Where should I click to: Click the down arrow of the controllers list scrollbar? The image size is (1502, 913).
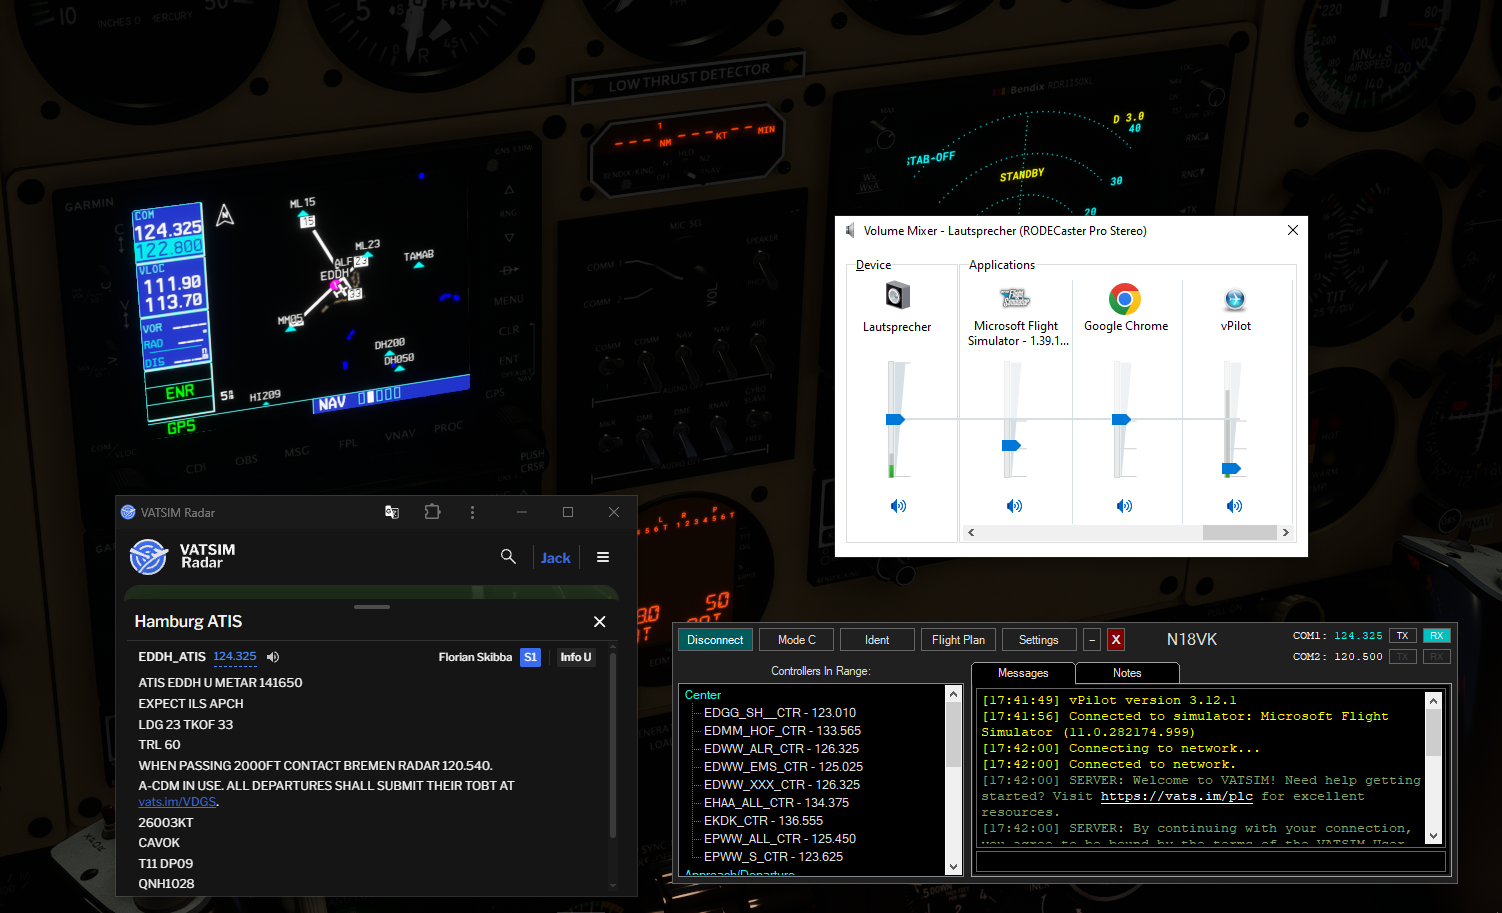953,867
